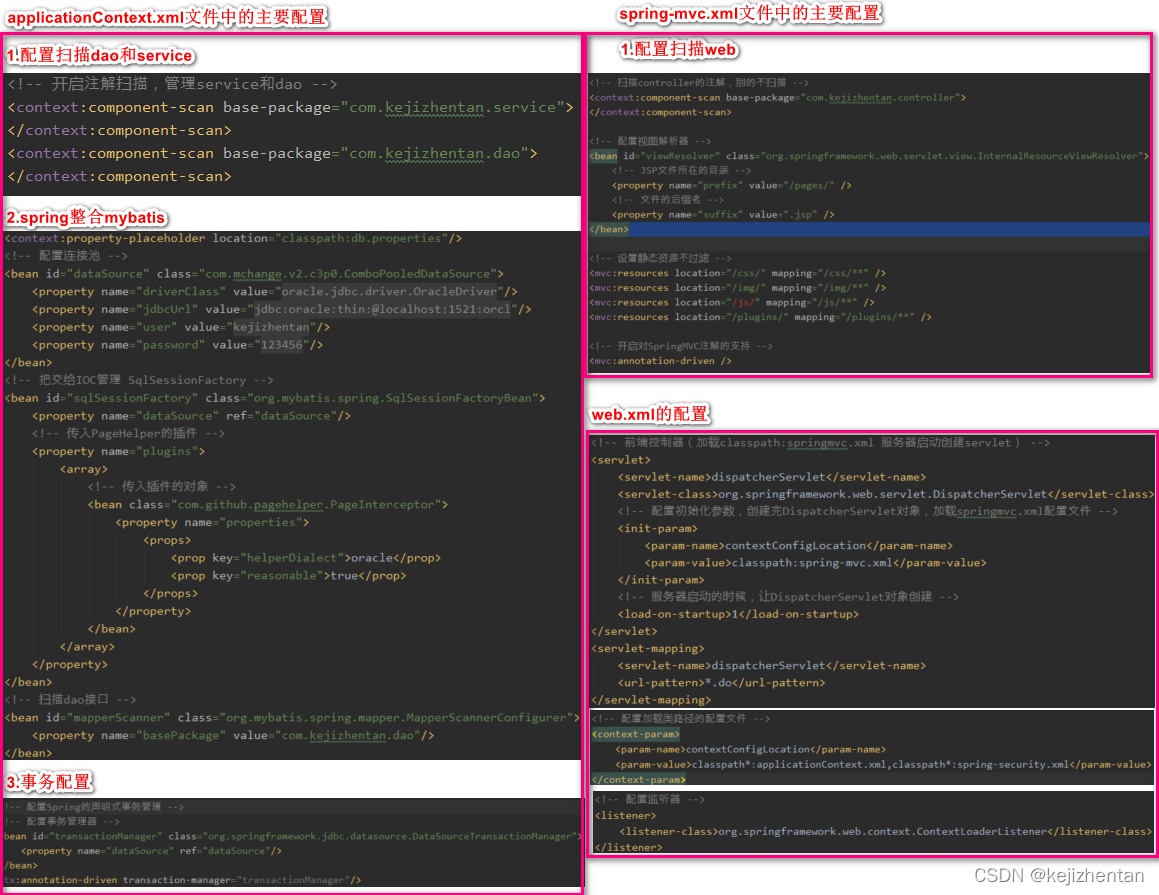Click the sqlSessionFactory bean line
This screenshot has width=1159, height=895.
pyautogui.click(x=275, y=398)
